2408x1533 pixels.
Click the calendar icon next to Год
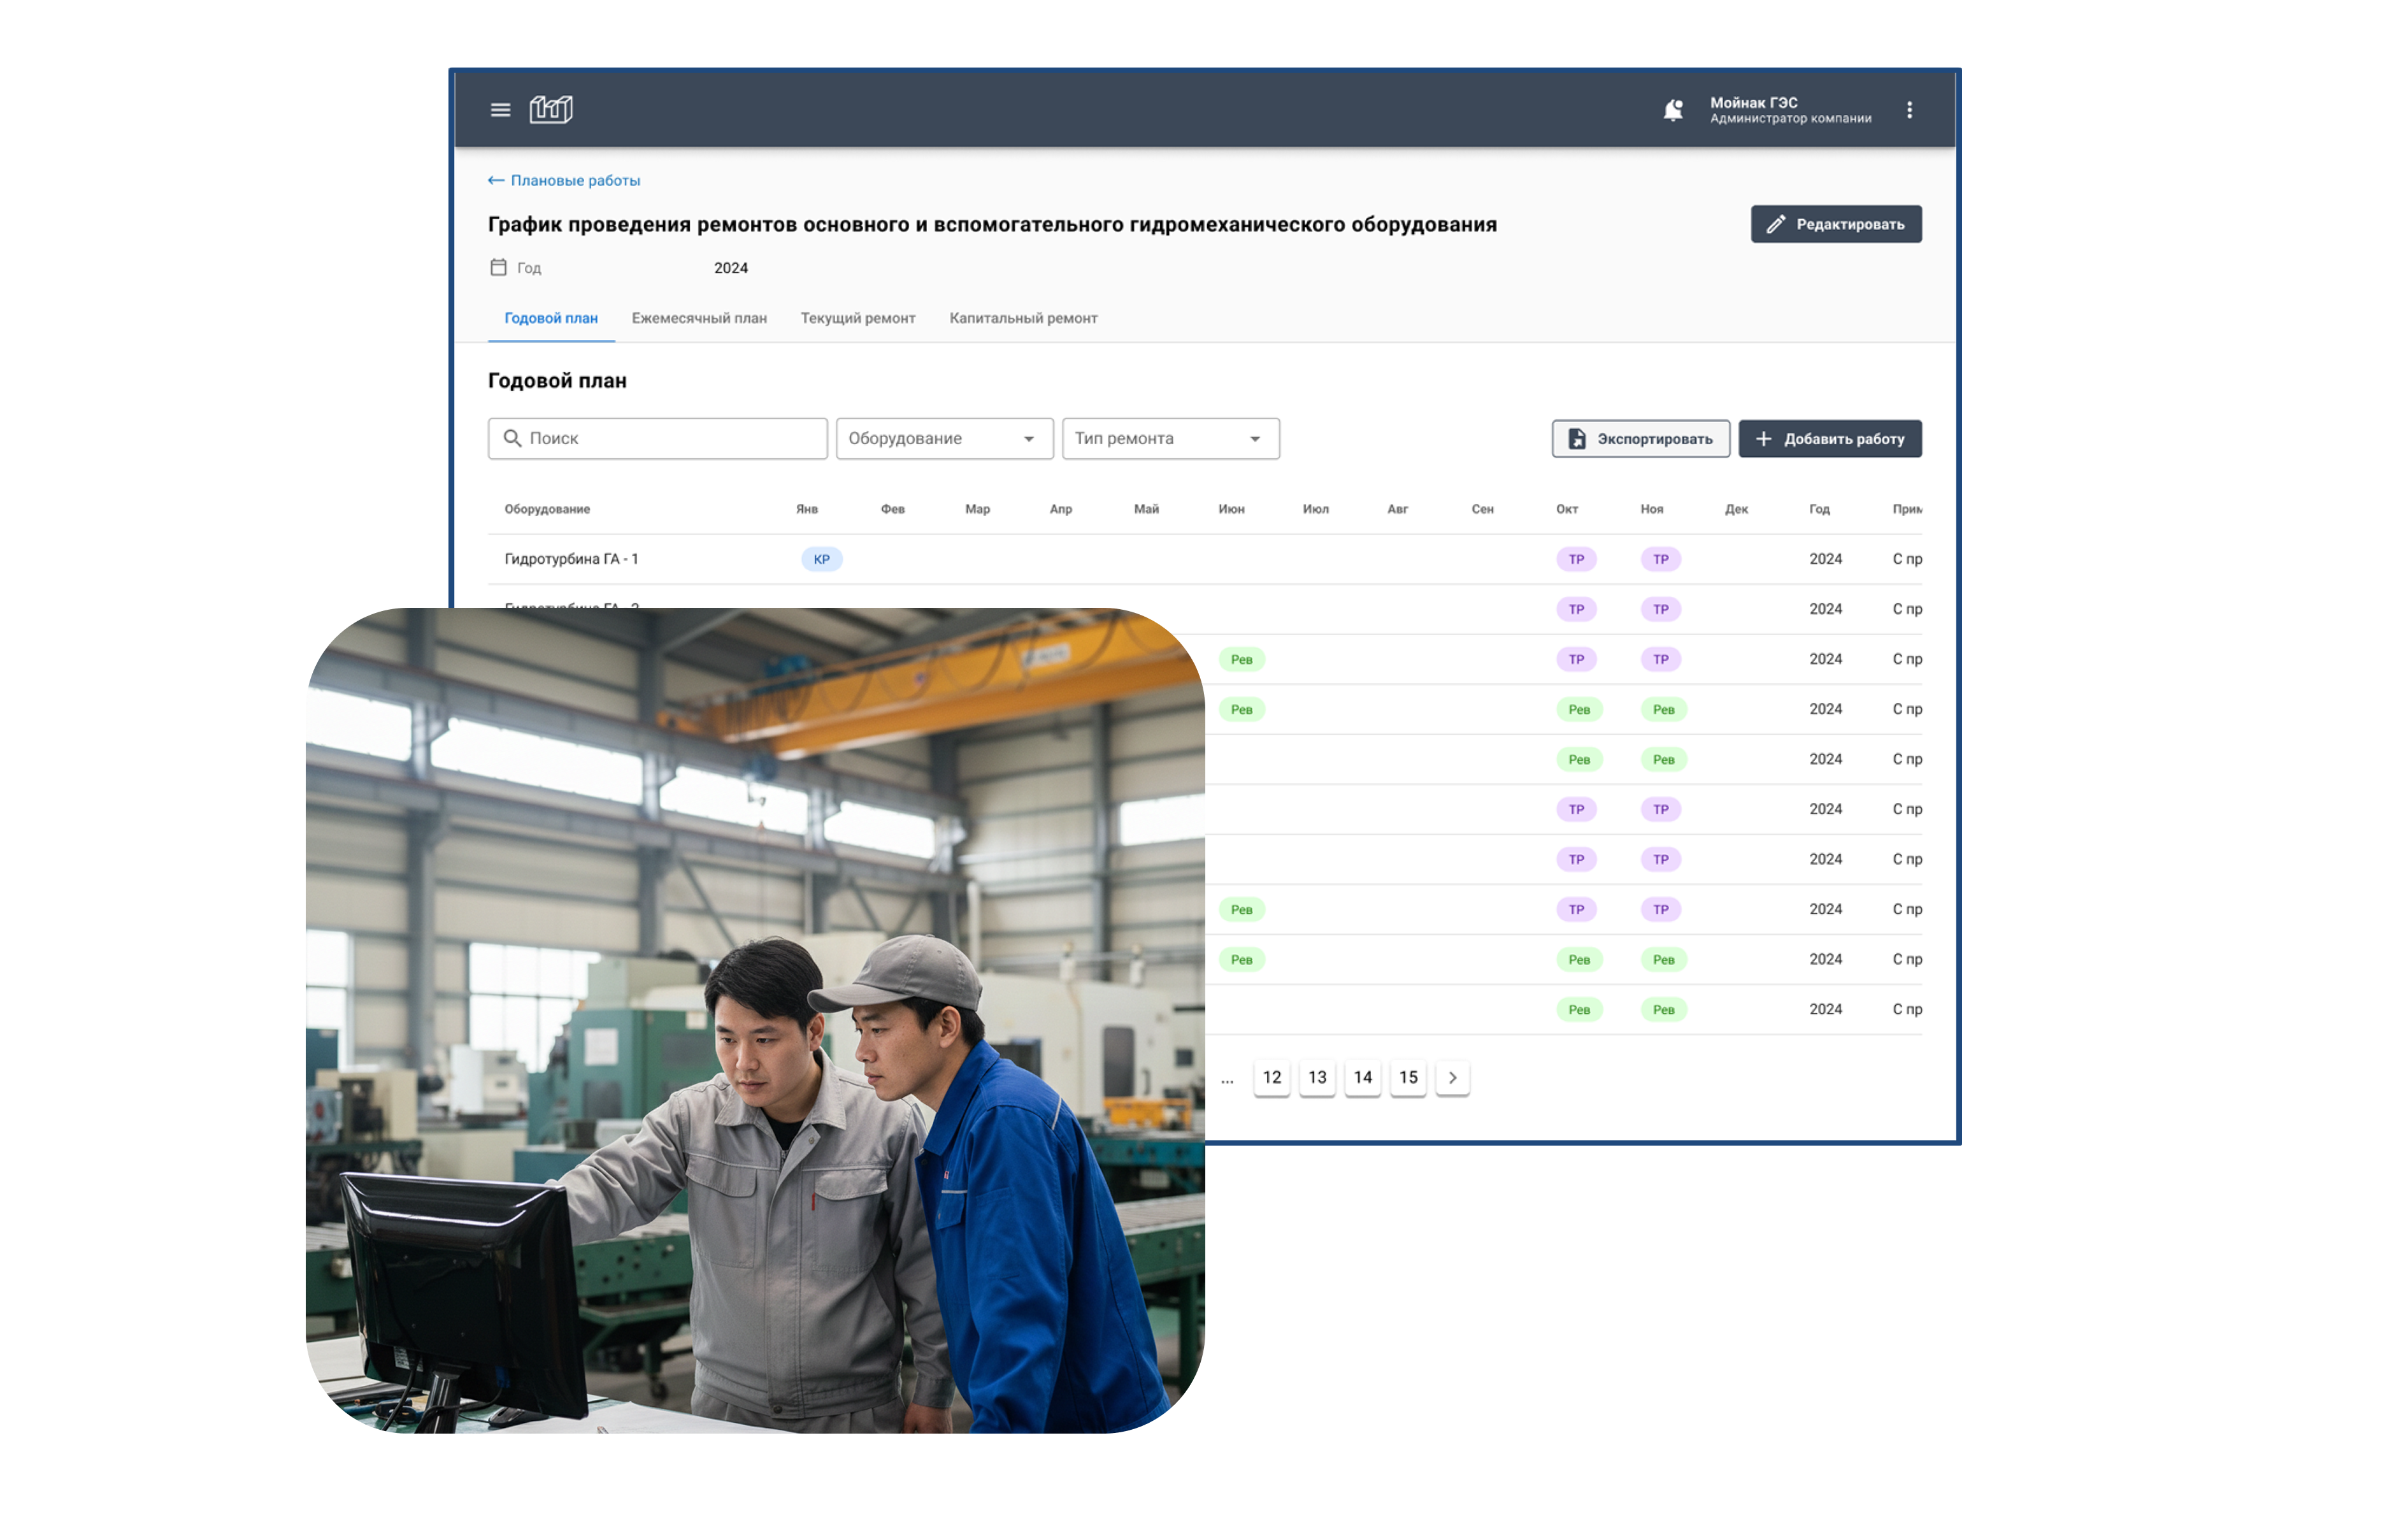click(498, 267)
